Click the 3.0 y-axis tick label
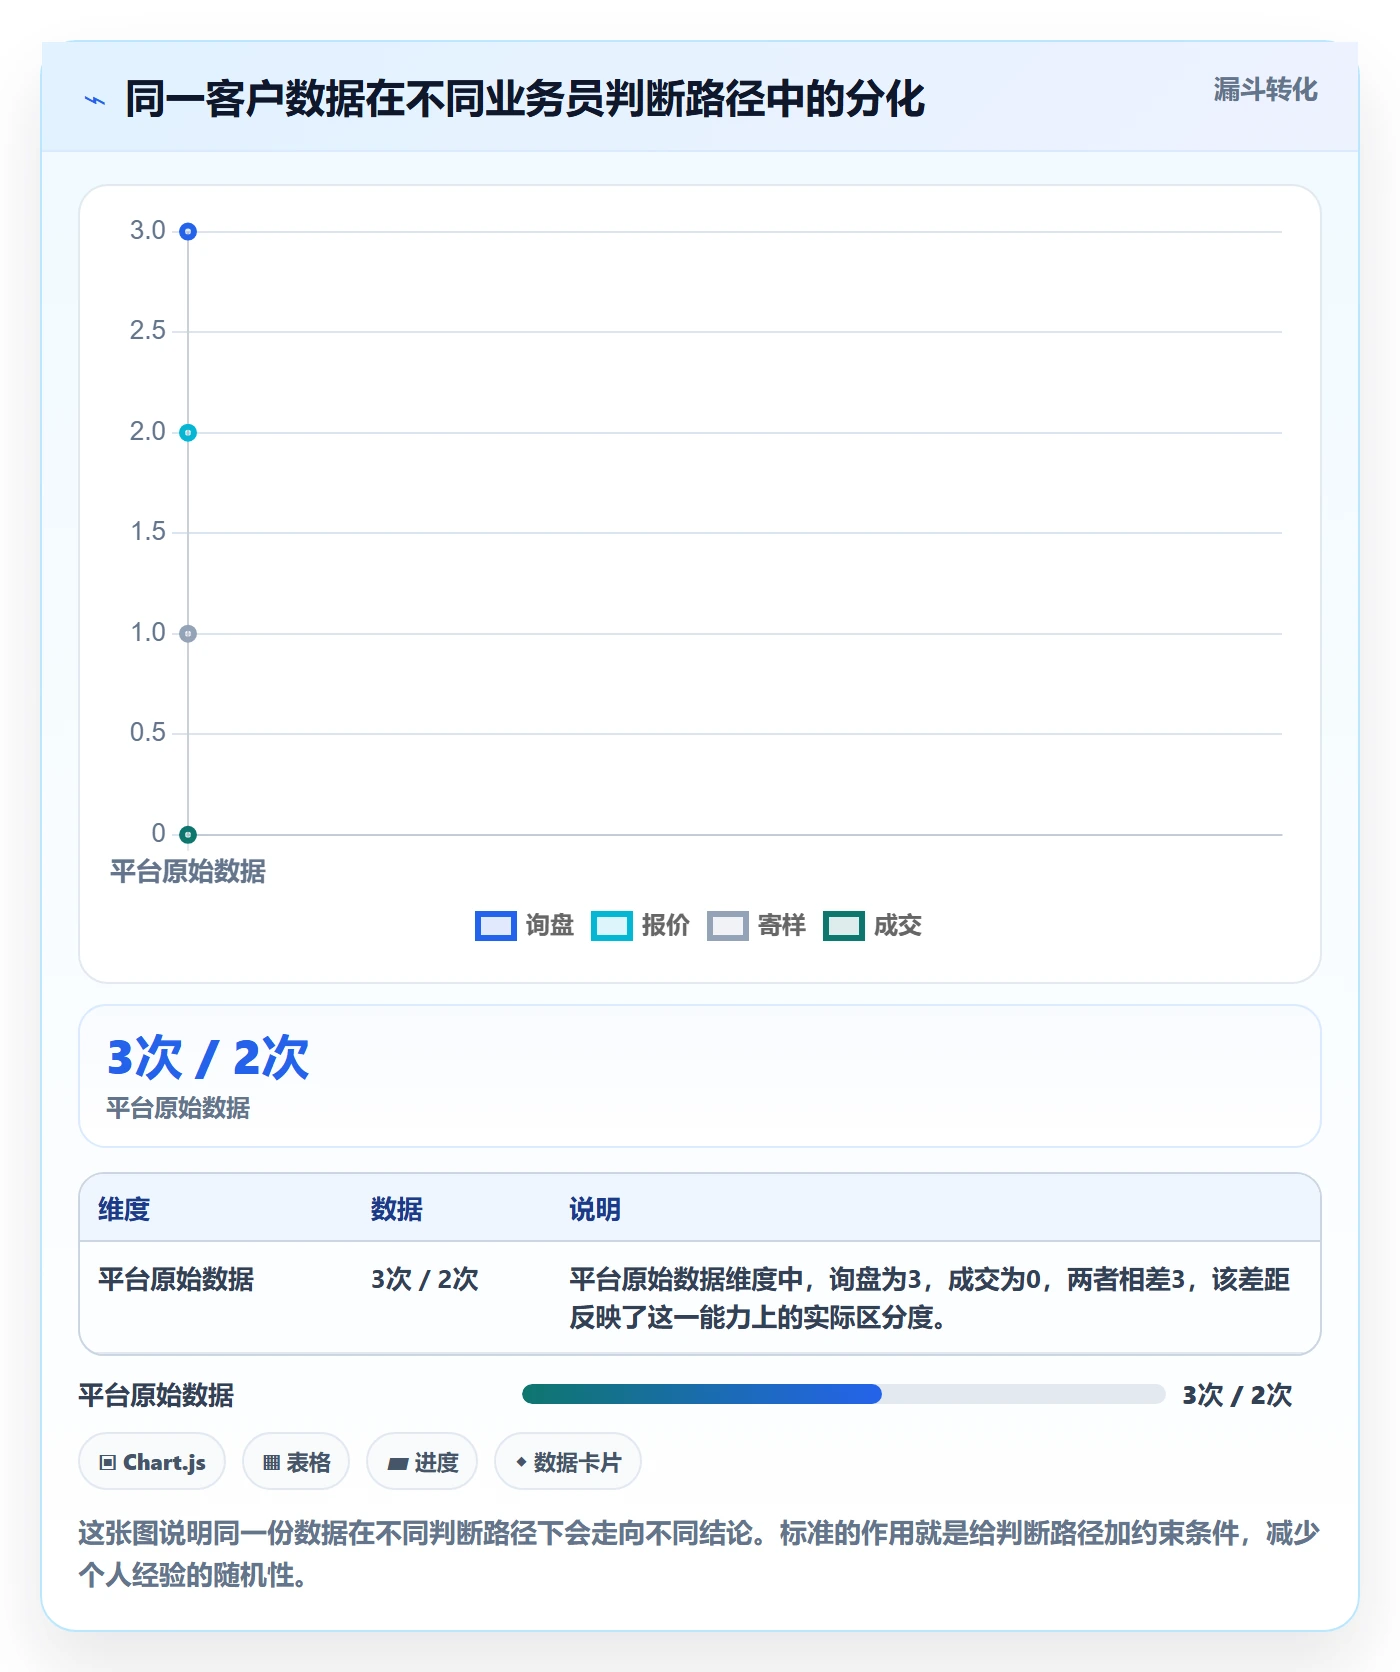The image size is (1400, 1672). pyautogui.click(x=148, y=231)
